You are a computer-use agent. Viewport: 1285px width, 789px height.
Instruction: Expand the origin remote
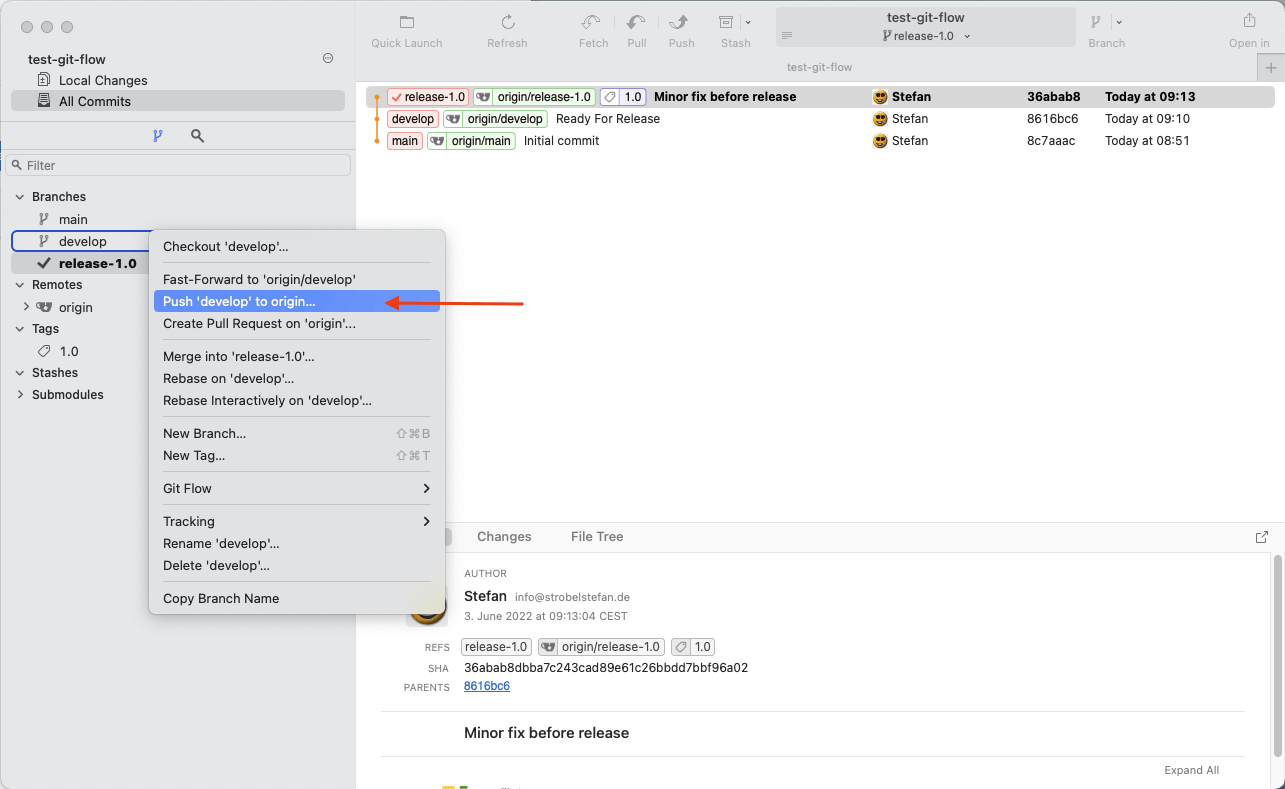click(x=26, y=307)
